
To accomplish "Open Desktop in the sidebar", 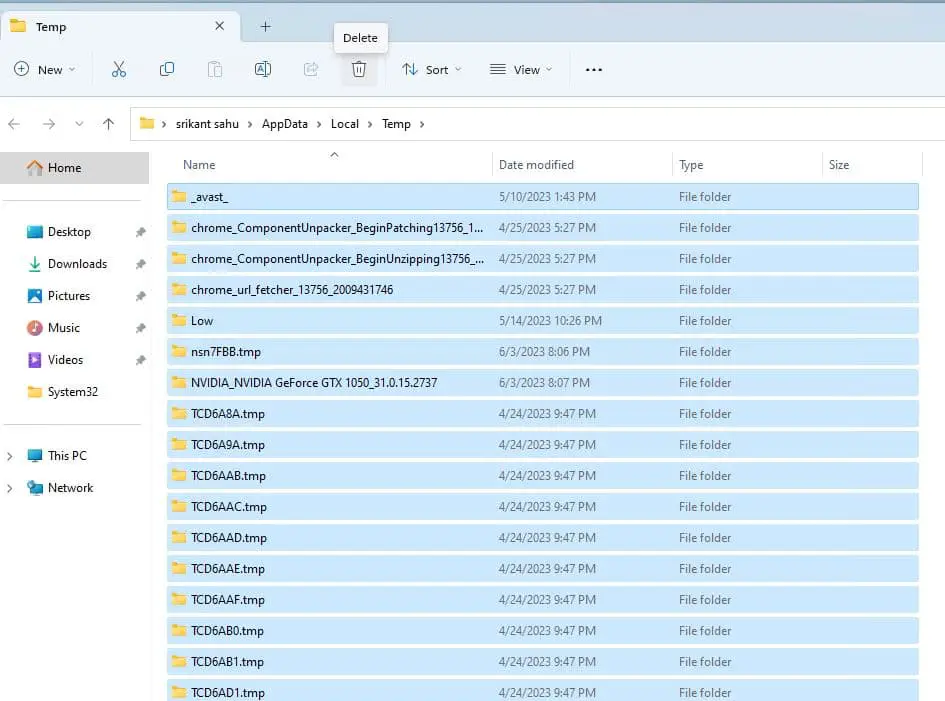I will (69, 232).
